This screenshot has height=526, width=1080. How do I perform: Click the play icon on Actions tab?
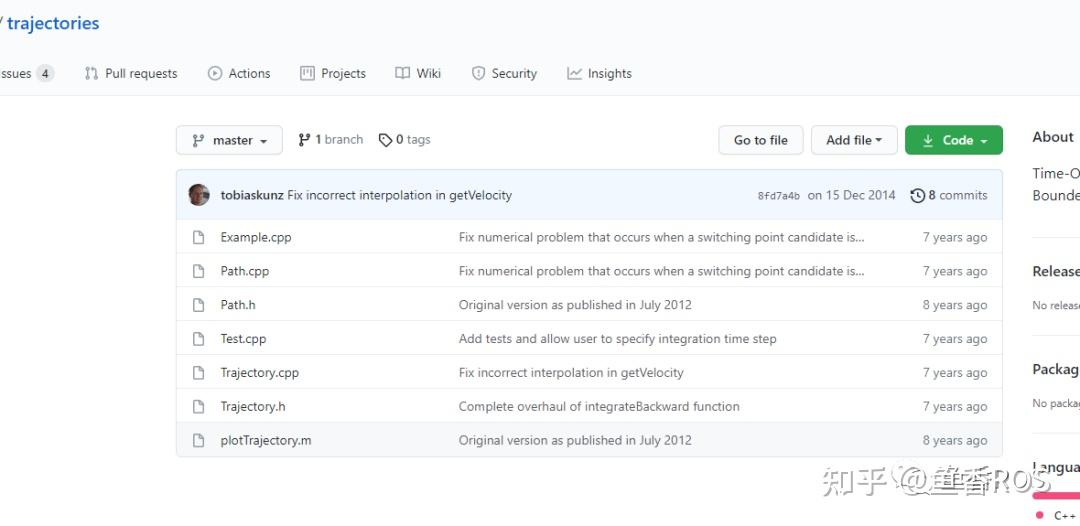click(215, 73)
